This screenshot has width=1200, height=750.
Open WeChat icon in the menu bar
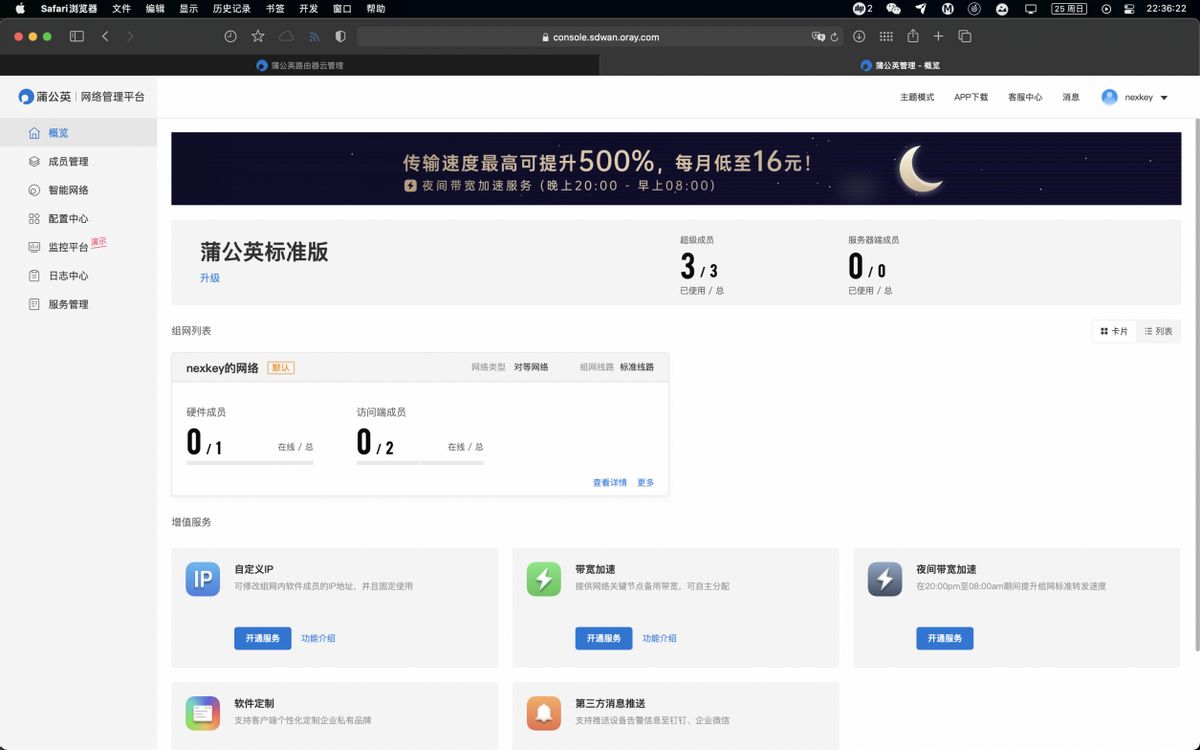coord(893,8)
